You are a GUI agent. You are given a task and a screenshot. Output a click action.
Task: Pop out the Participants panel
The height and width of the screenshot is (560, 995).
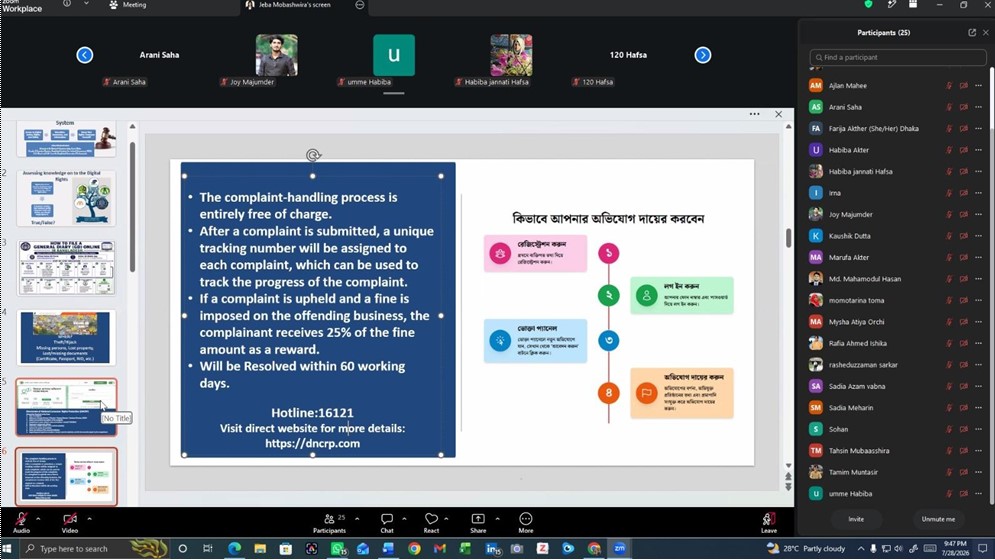pos(972,32)
